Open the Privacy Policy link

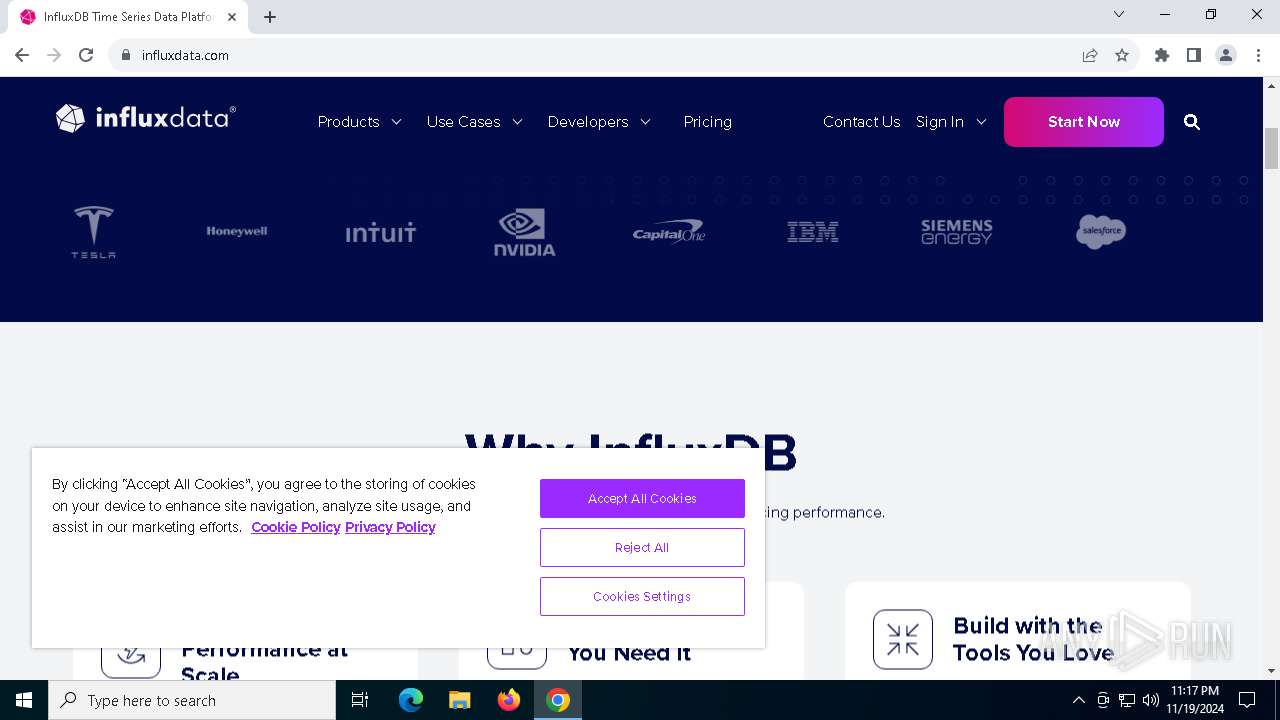click(x=390, y=527)
